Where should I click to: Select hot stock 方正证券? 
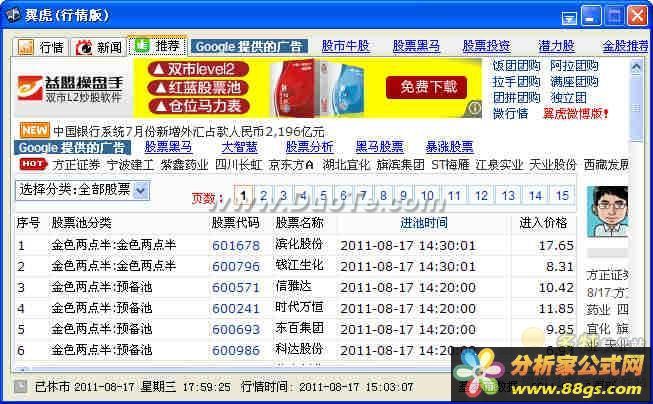point(76,165)
